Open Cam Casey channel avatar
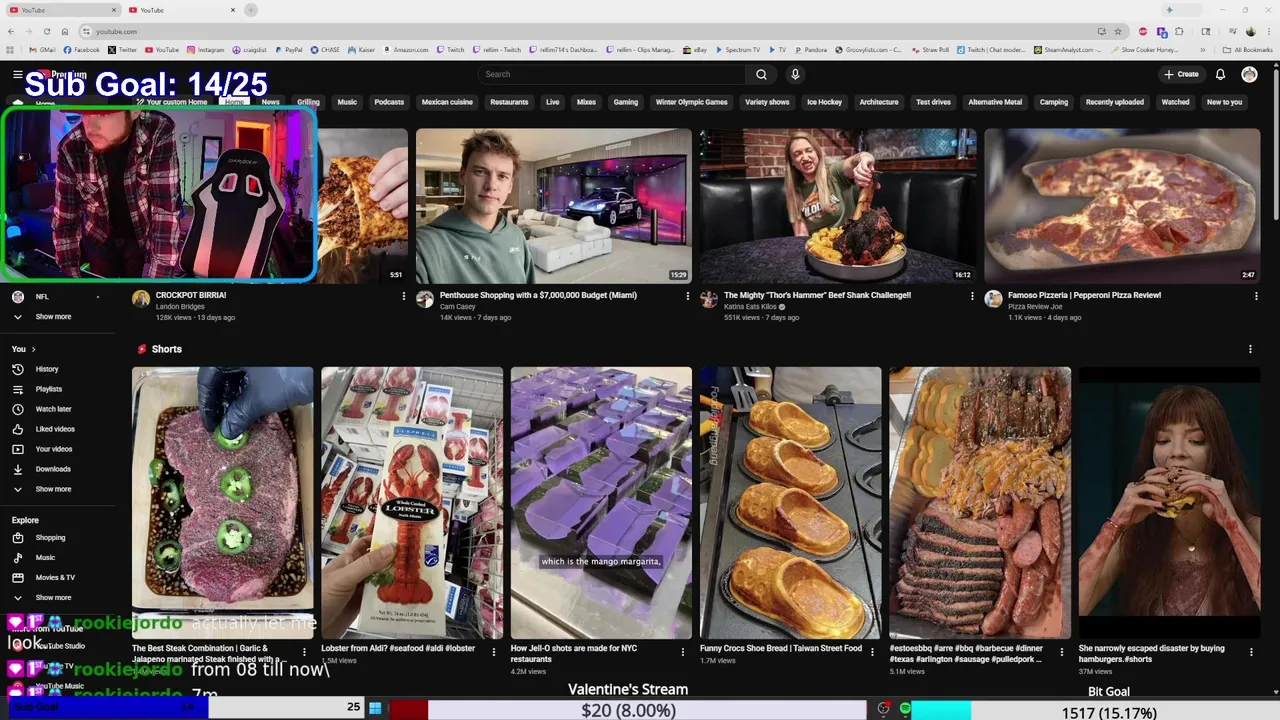The width and height of the screenshot is (1280, 720). [x=425, y=299]
